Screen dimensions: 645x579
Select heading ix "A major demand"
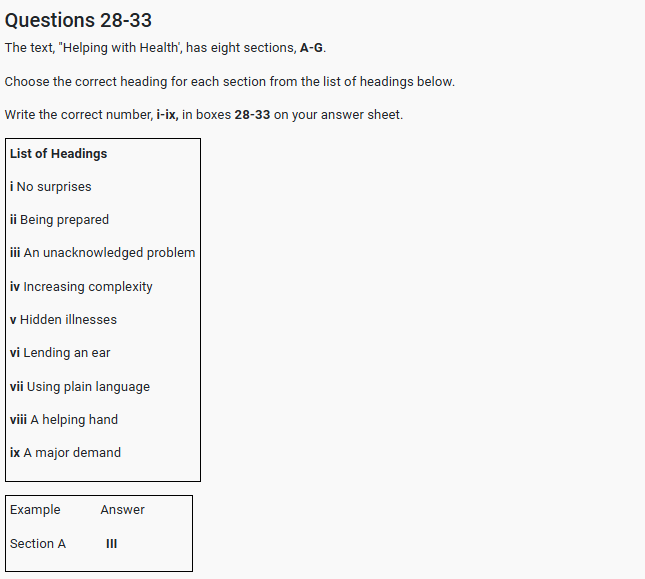65,453
